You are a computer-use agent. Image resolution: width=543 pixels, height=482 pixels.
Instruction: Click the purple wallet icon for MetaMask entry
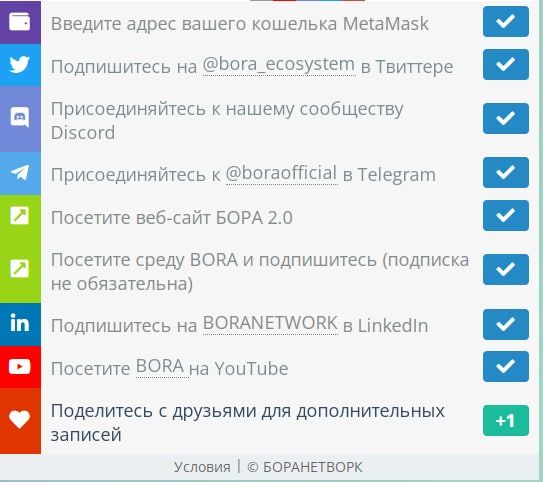click(x=20, y=22)
